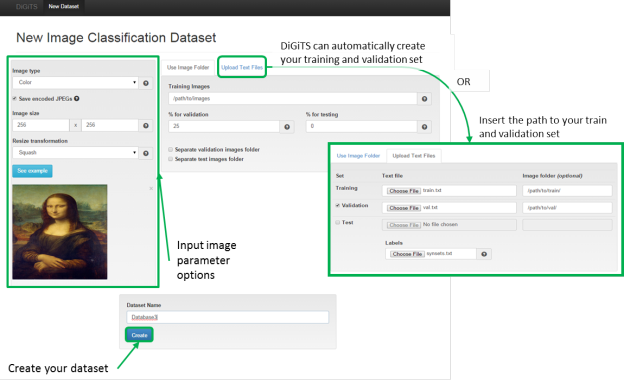Toggle the Save encoded JPEGs checkbox

pos(15,98)
